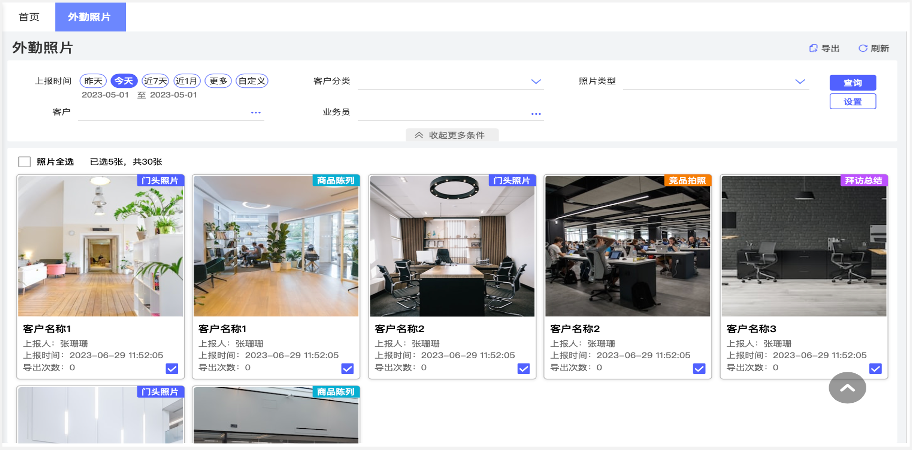Select the 近1月 time filter

(x=187, y=81)
